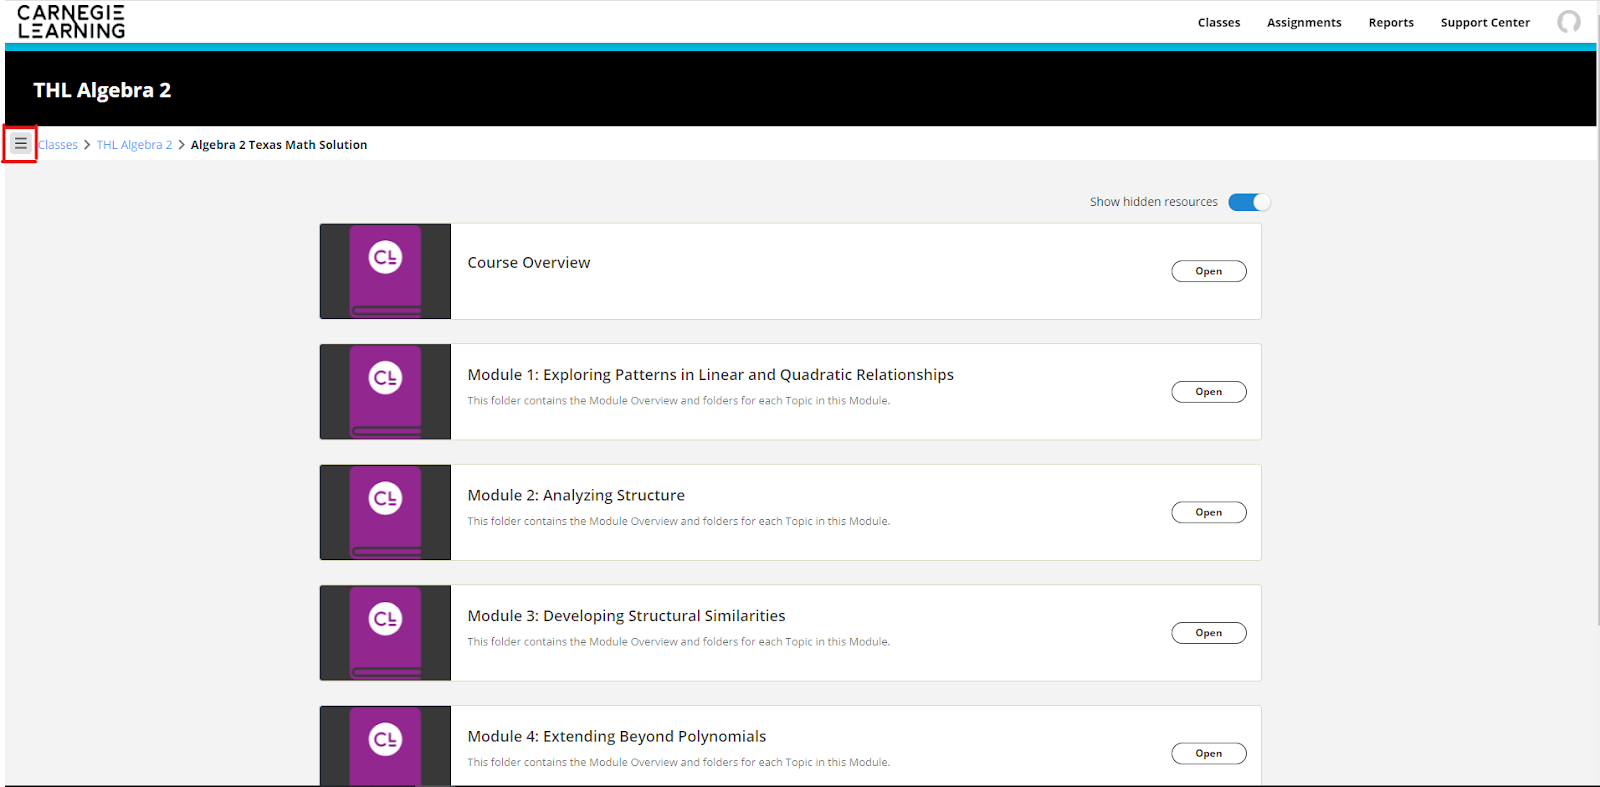The height and width of the screenshot is (787, 1600).
Task: Click Module 3: Developing Structural Similarities title
Action: [626, 616]
